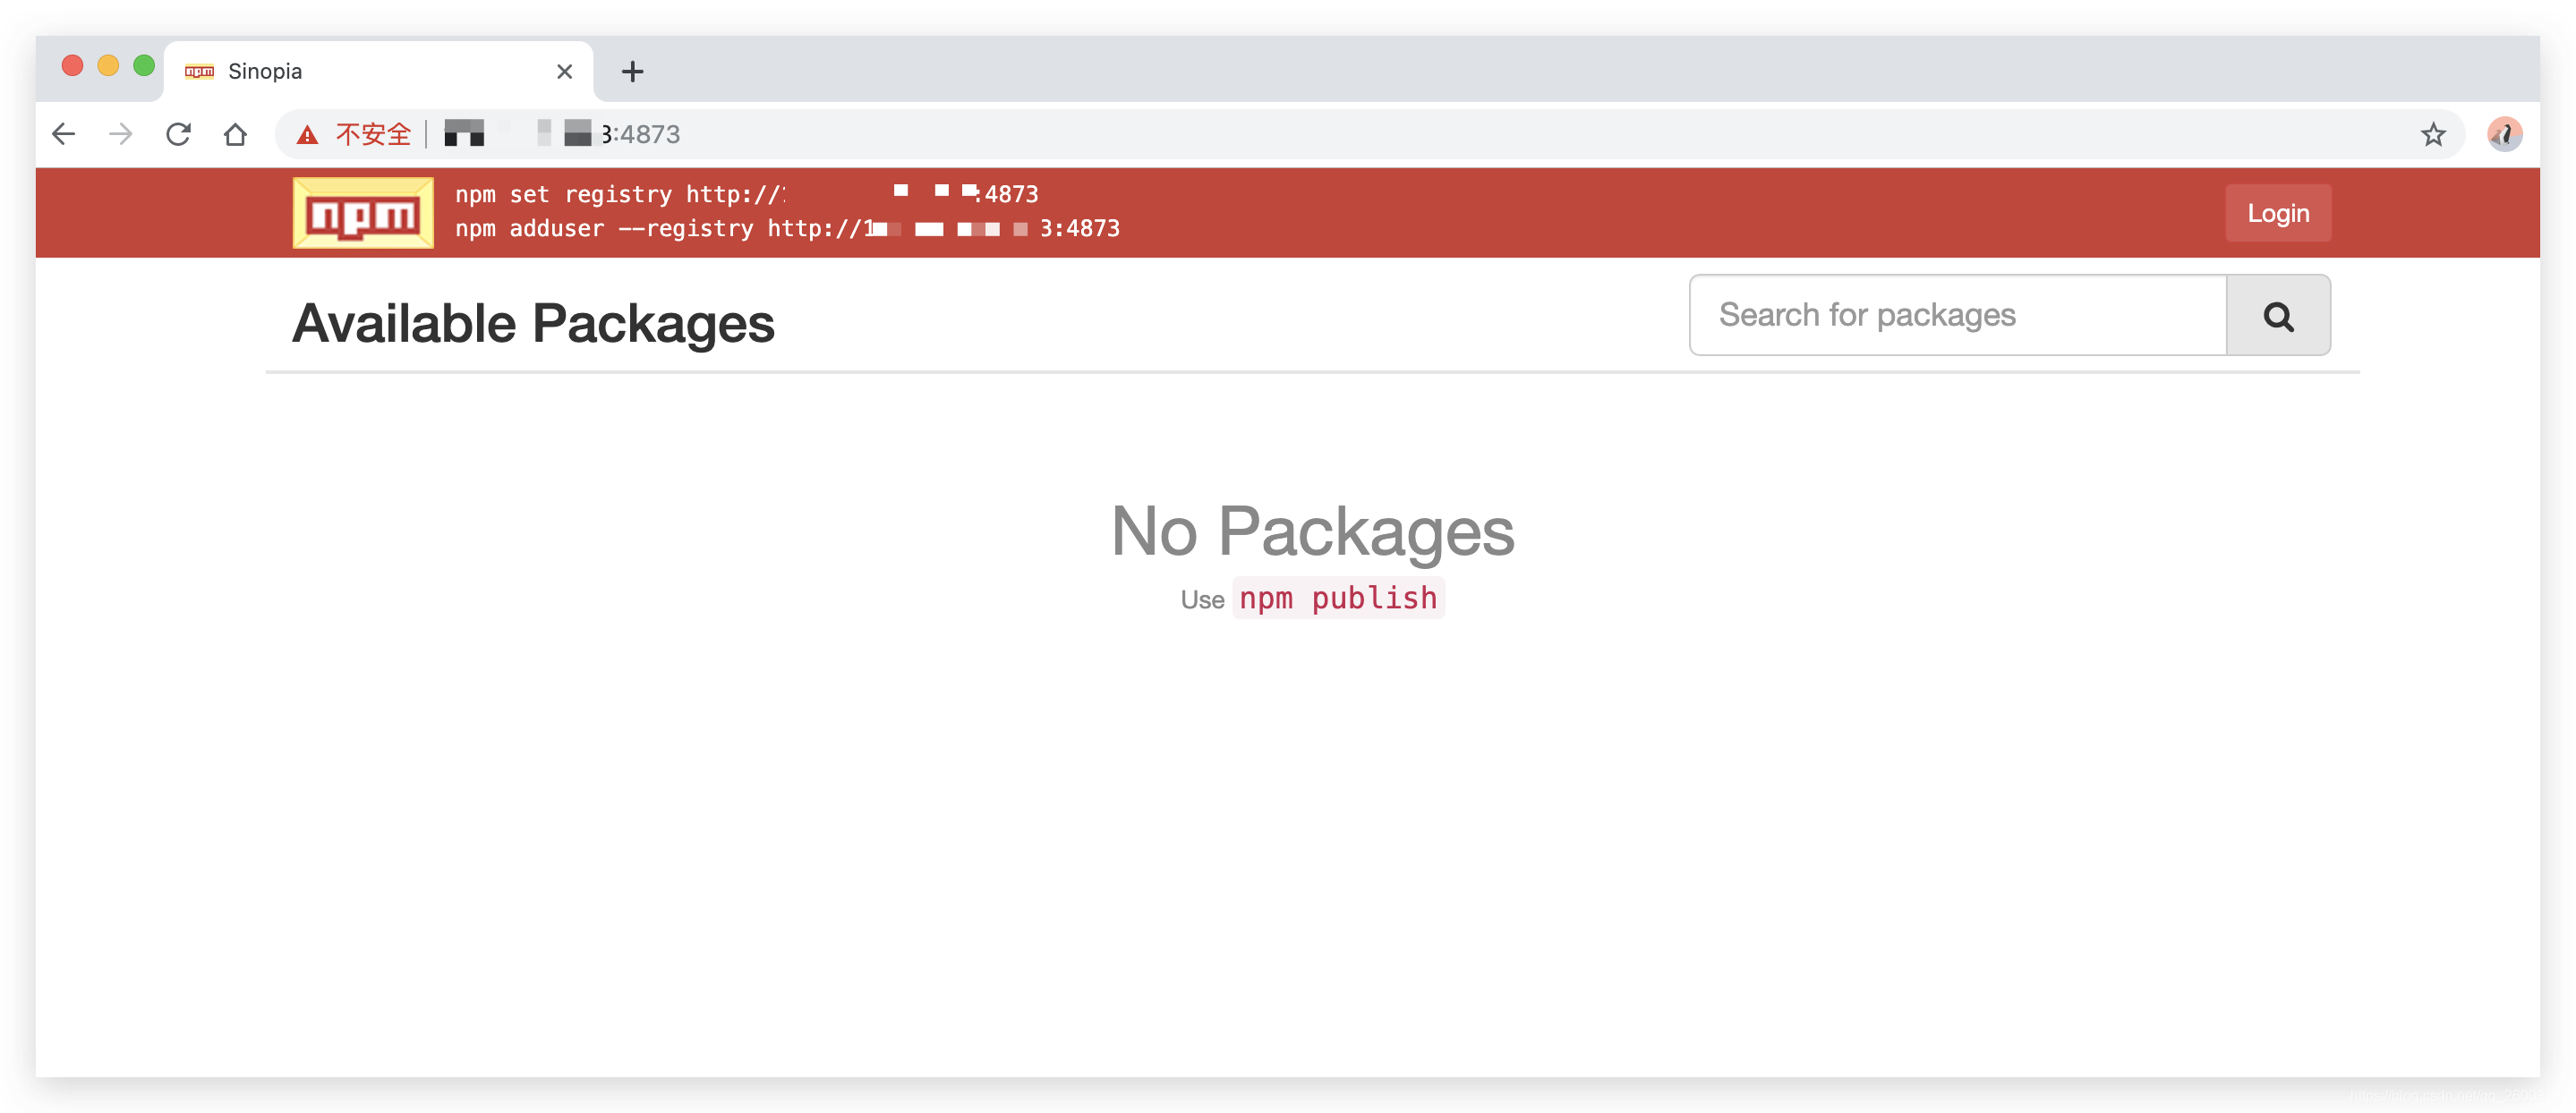
Task: Click the browser forward navigation arrow
Action: point(122,133)
